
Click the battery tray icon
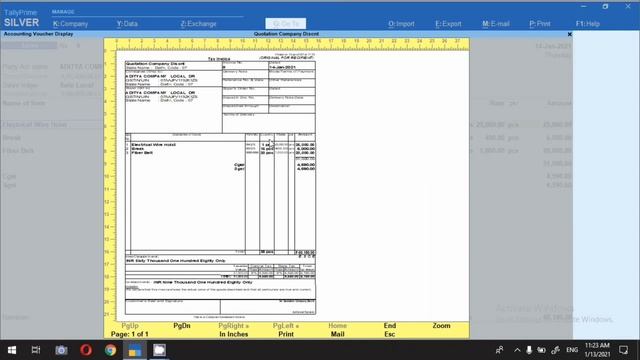point(541,350)
